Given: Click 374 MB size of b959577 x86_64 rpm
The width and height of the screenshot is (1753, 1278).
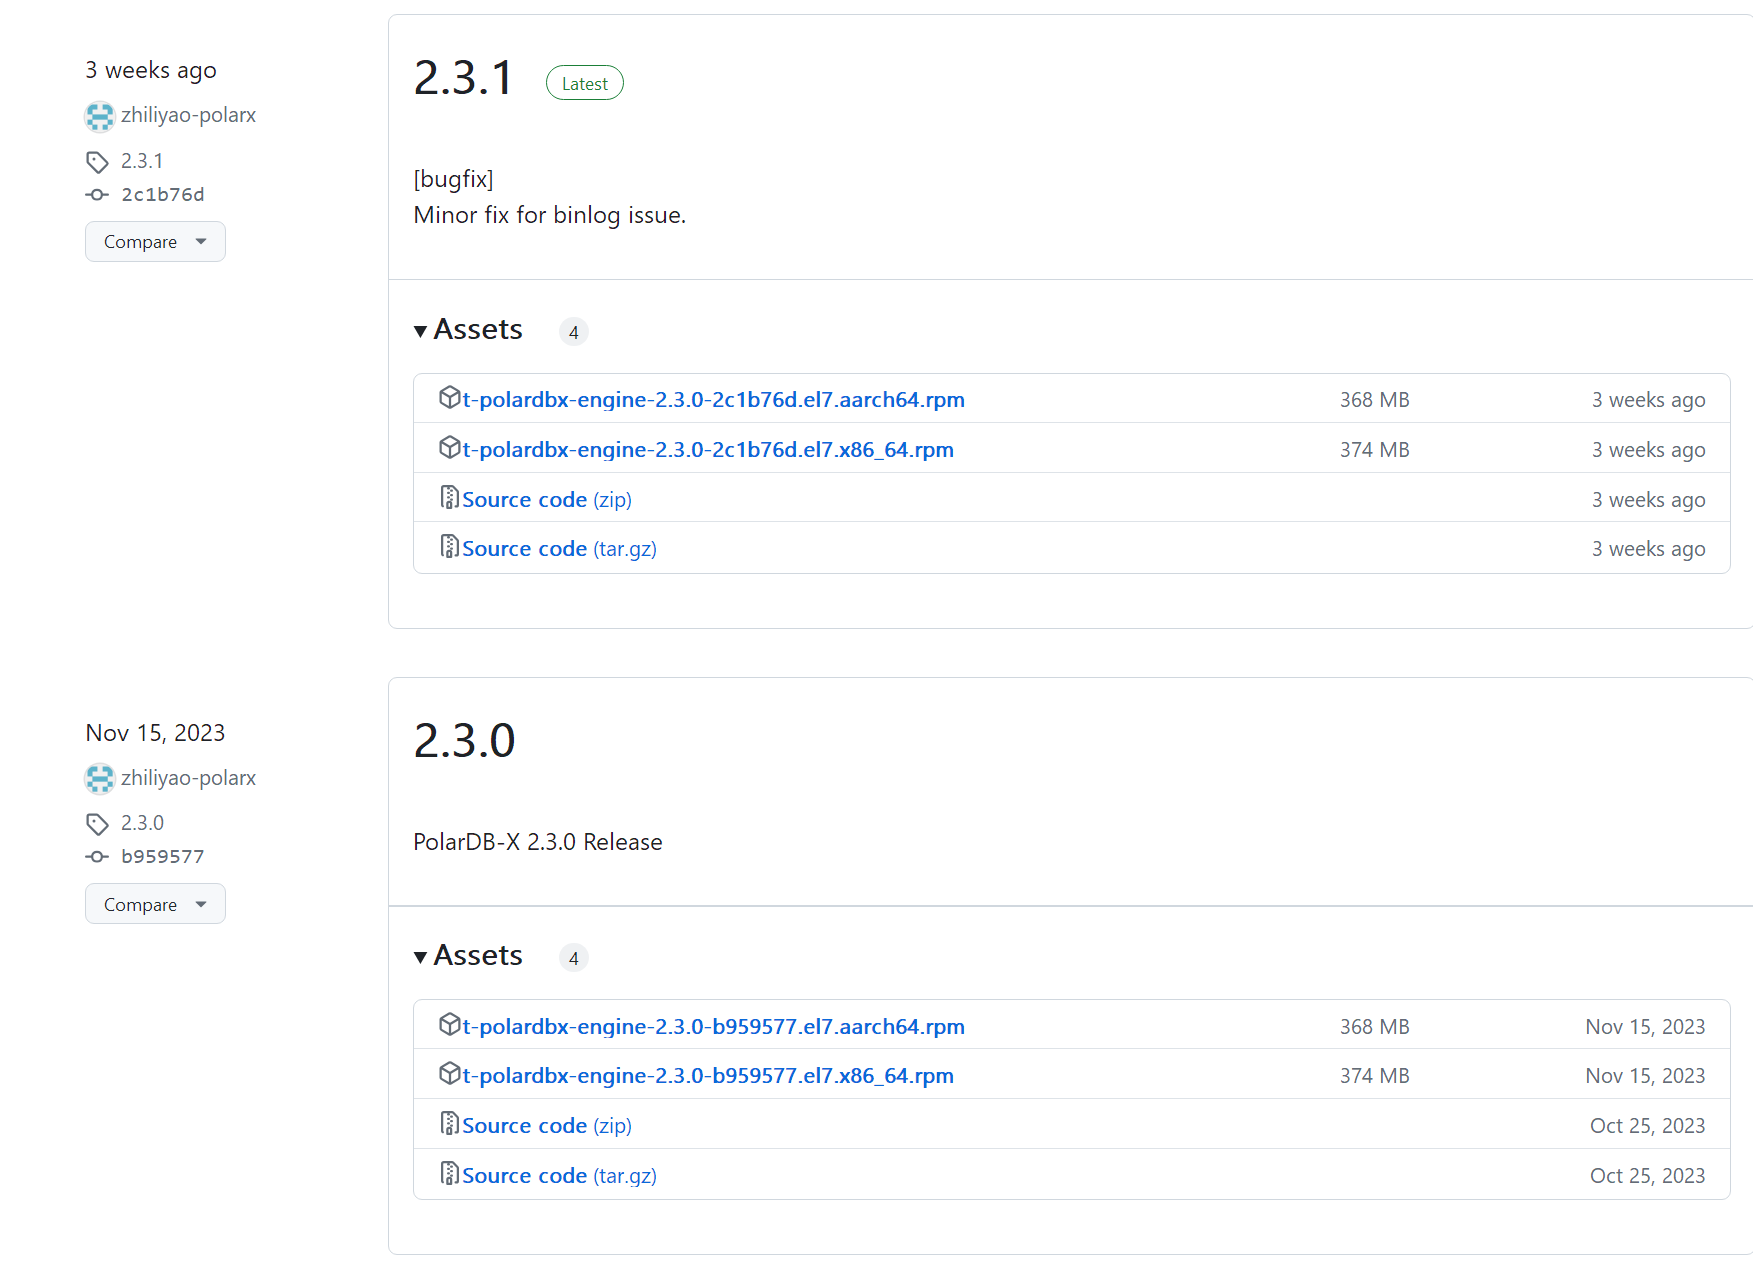Looking at the screenshot, I should coord(1375,1076).
